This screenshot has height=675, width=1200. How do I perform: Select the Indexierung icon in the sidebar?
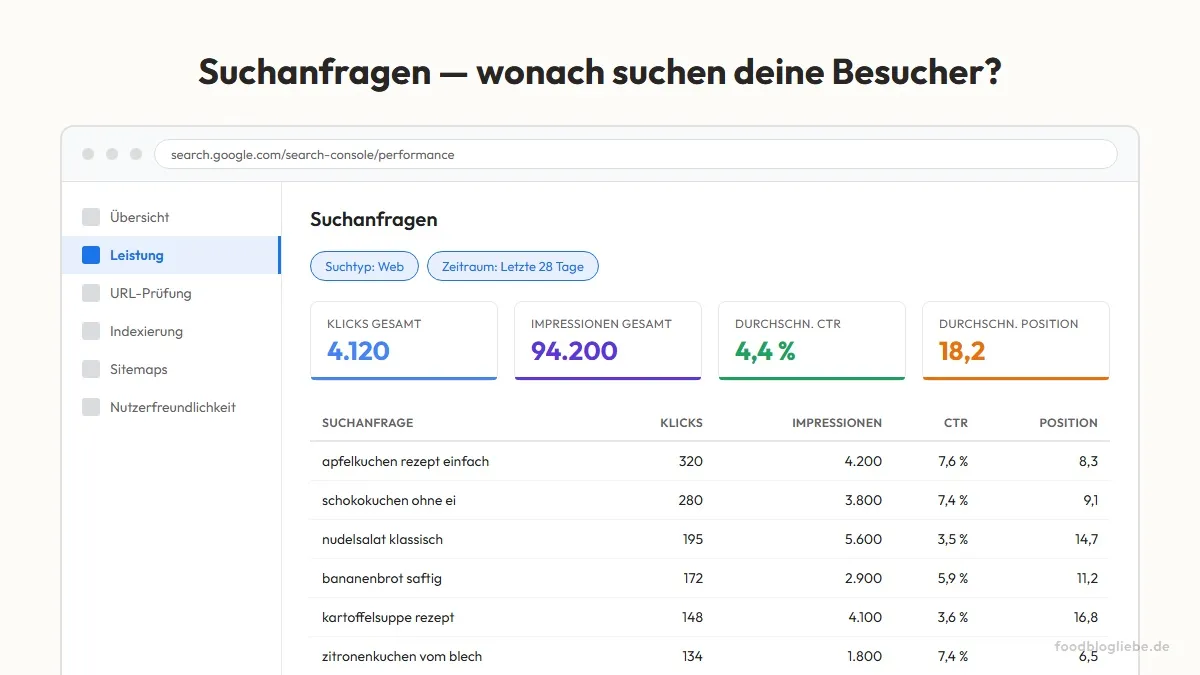click(x=90, y=331)
